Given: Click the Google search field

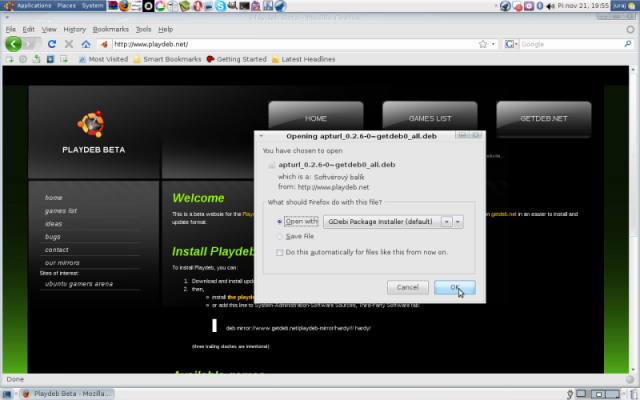Looking at the screenshot, I should click(x=571, y=44).
